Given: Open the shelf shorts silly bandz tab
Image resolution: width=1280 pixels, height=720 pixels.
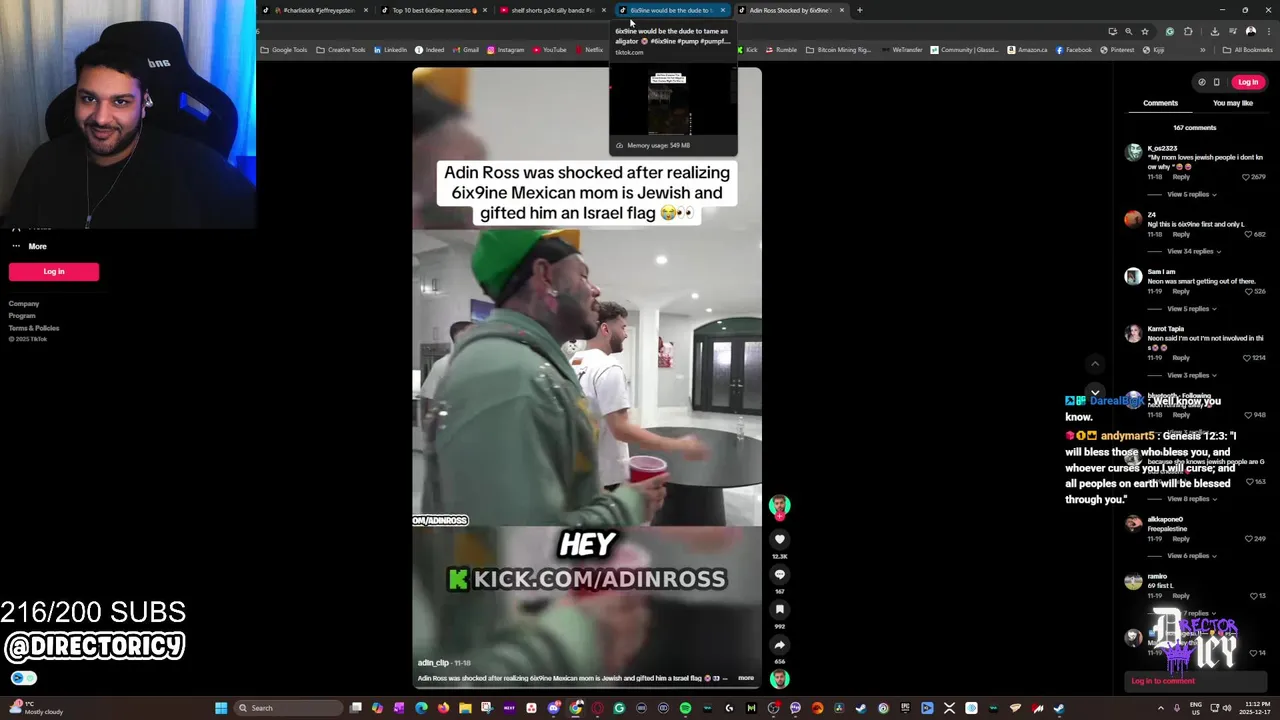Looking at the screenshot, I should [552, 10].
